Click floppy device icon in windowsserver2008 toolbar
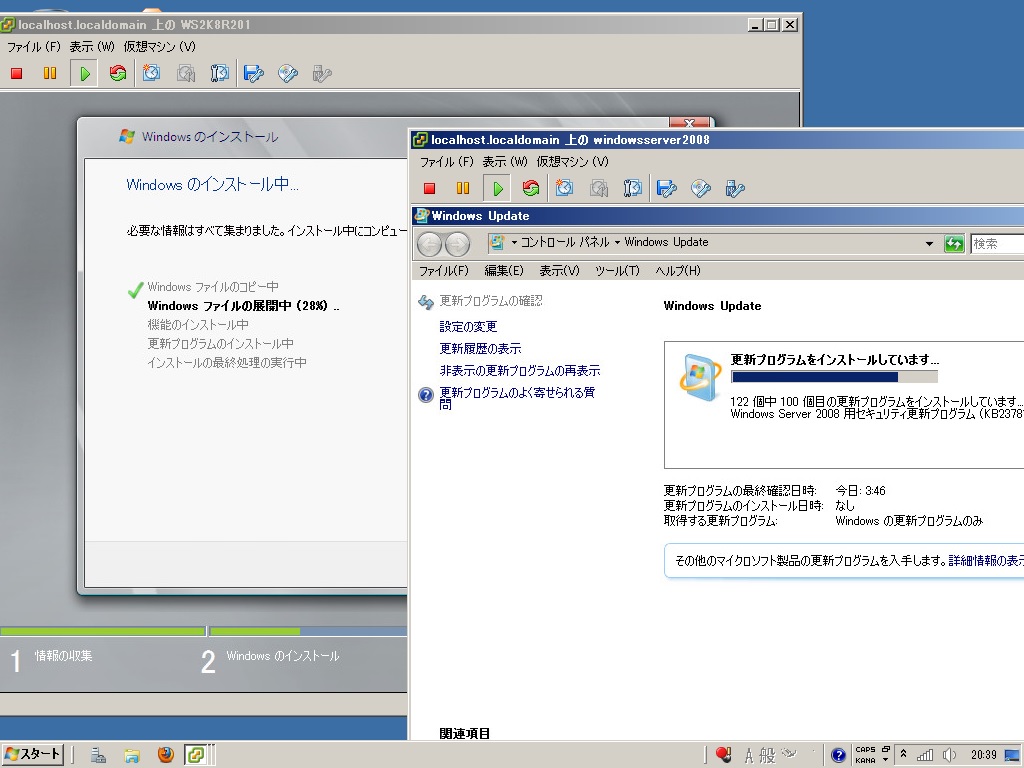 666,189
